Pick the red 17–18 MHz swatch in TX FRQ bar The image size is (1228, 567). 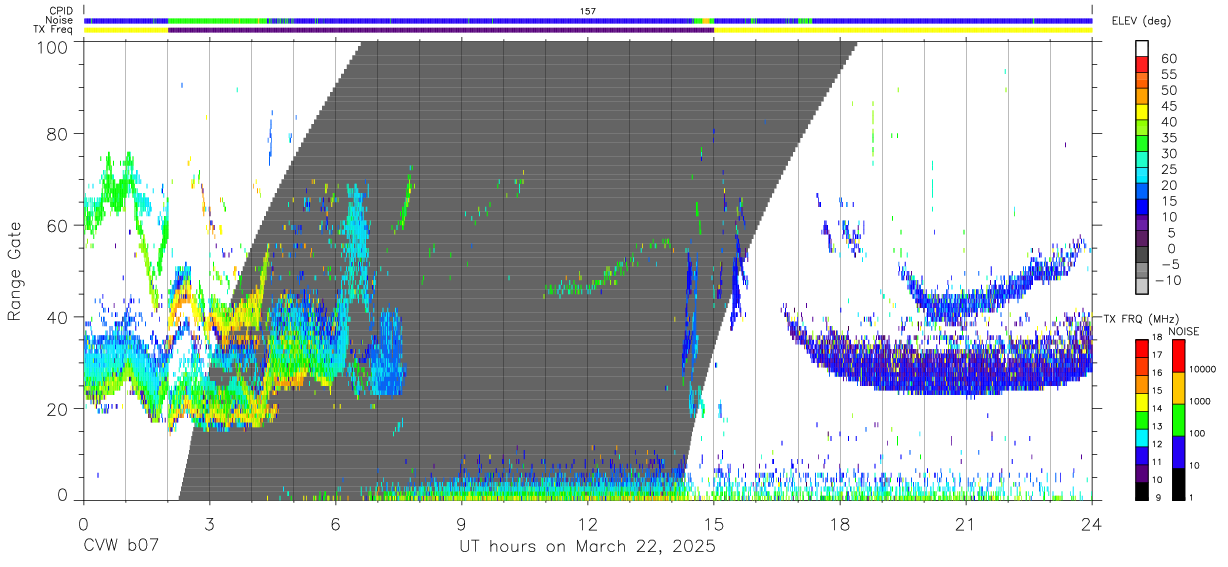1141,349
